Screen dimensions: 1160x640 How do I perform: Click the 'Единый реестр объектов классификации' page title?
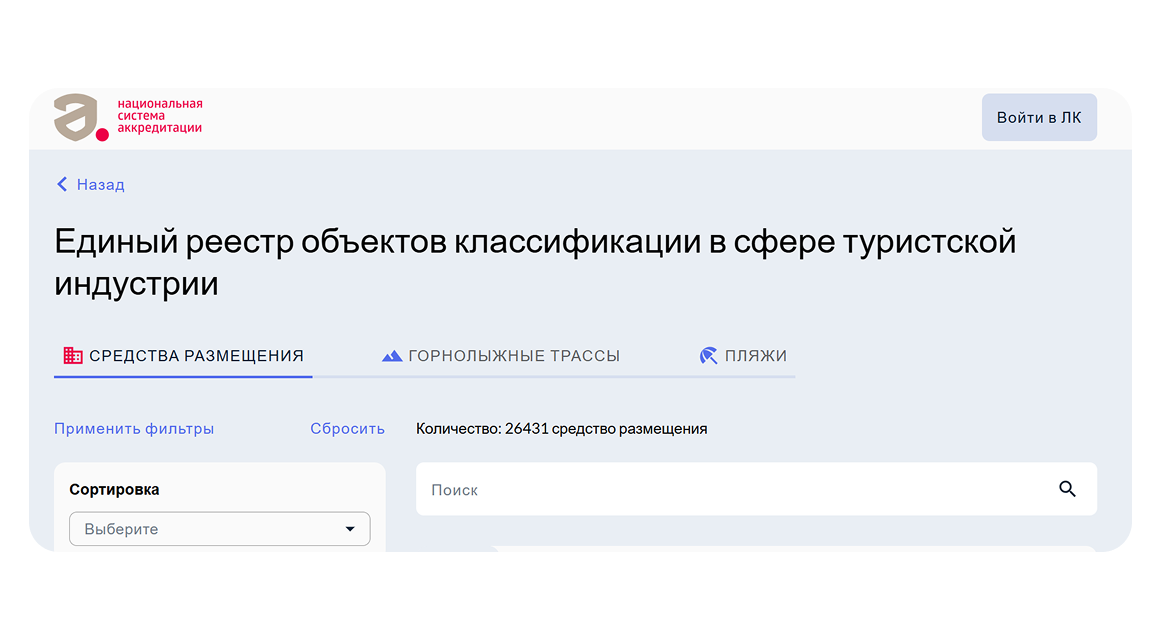pos(534,262)
